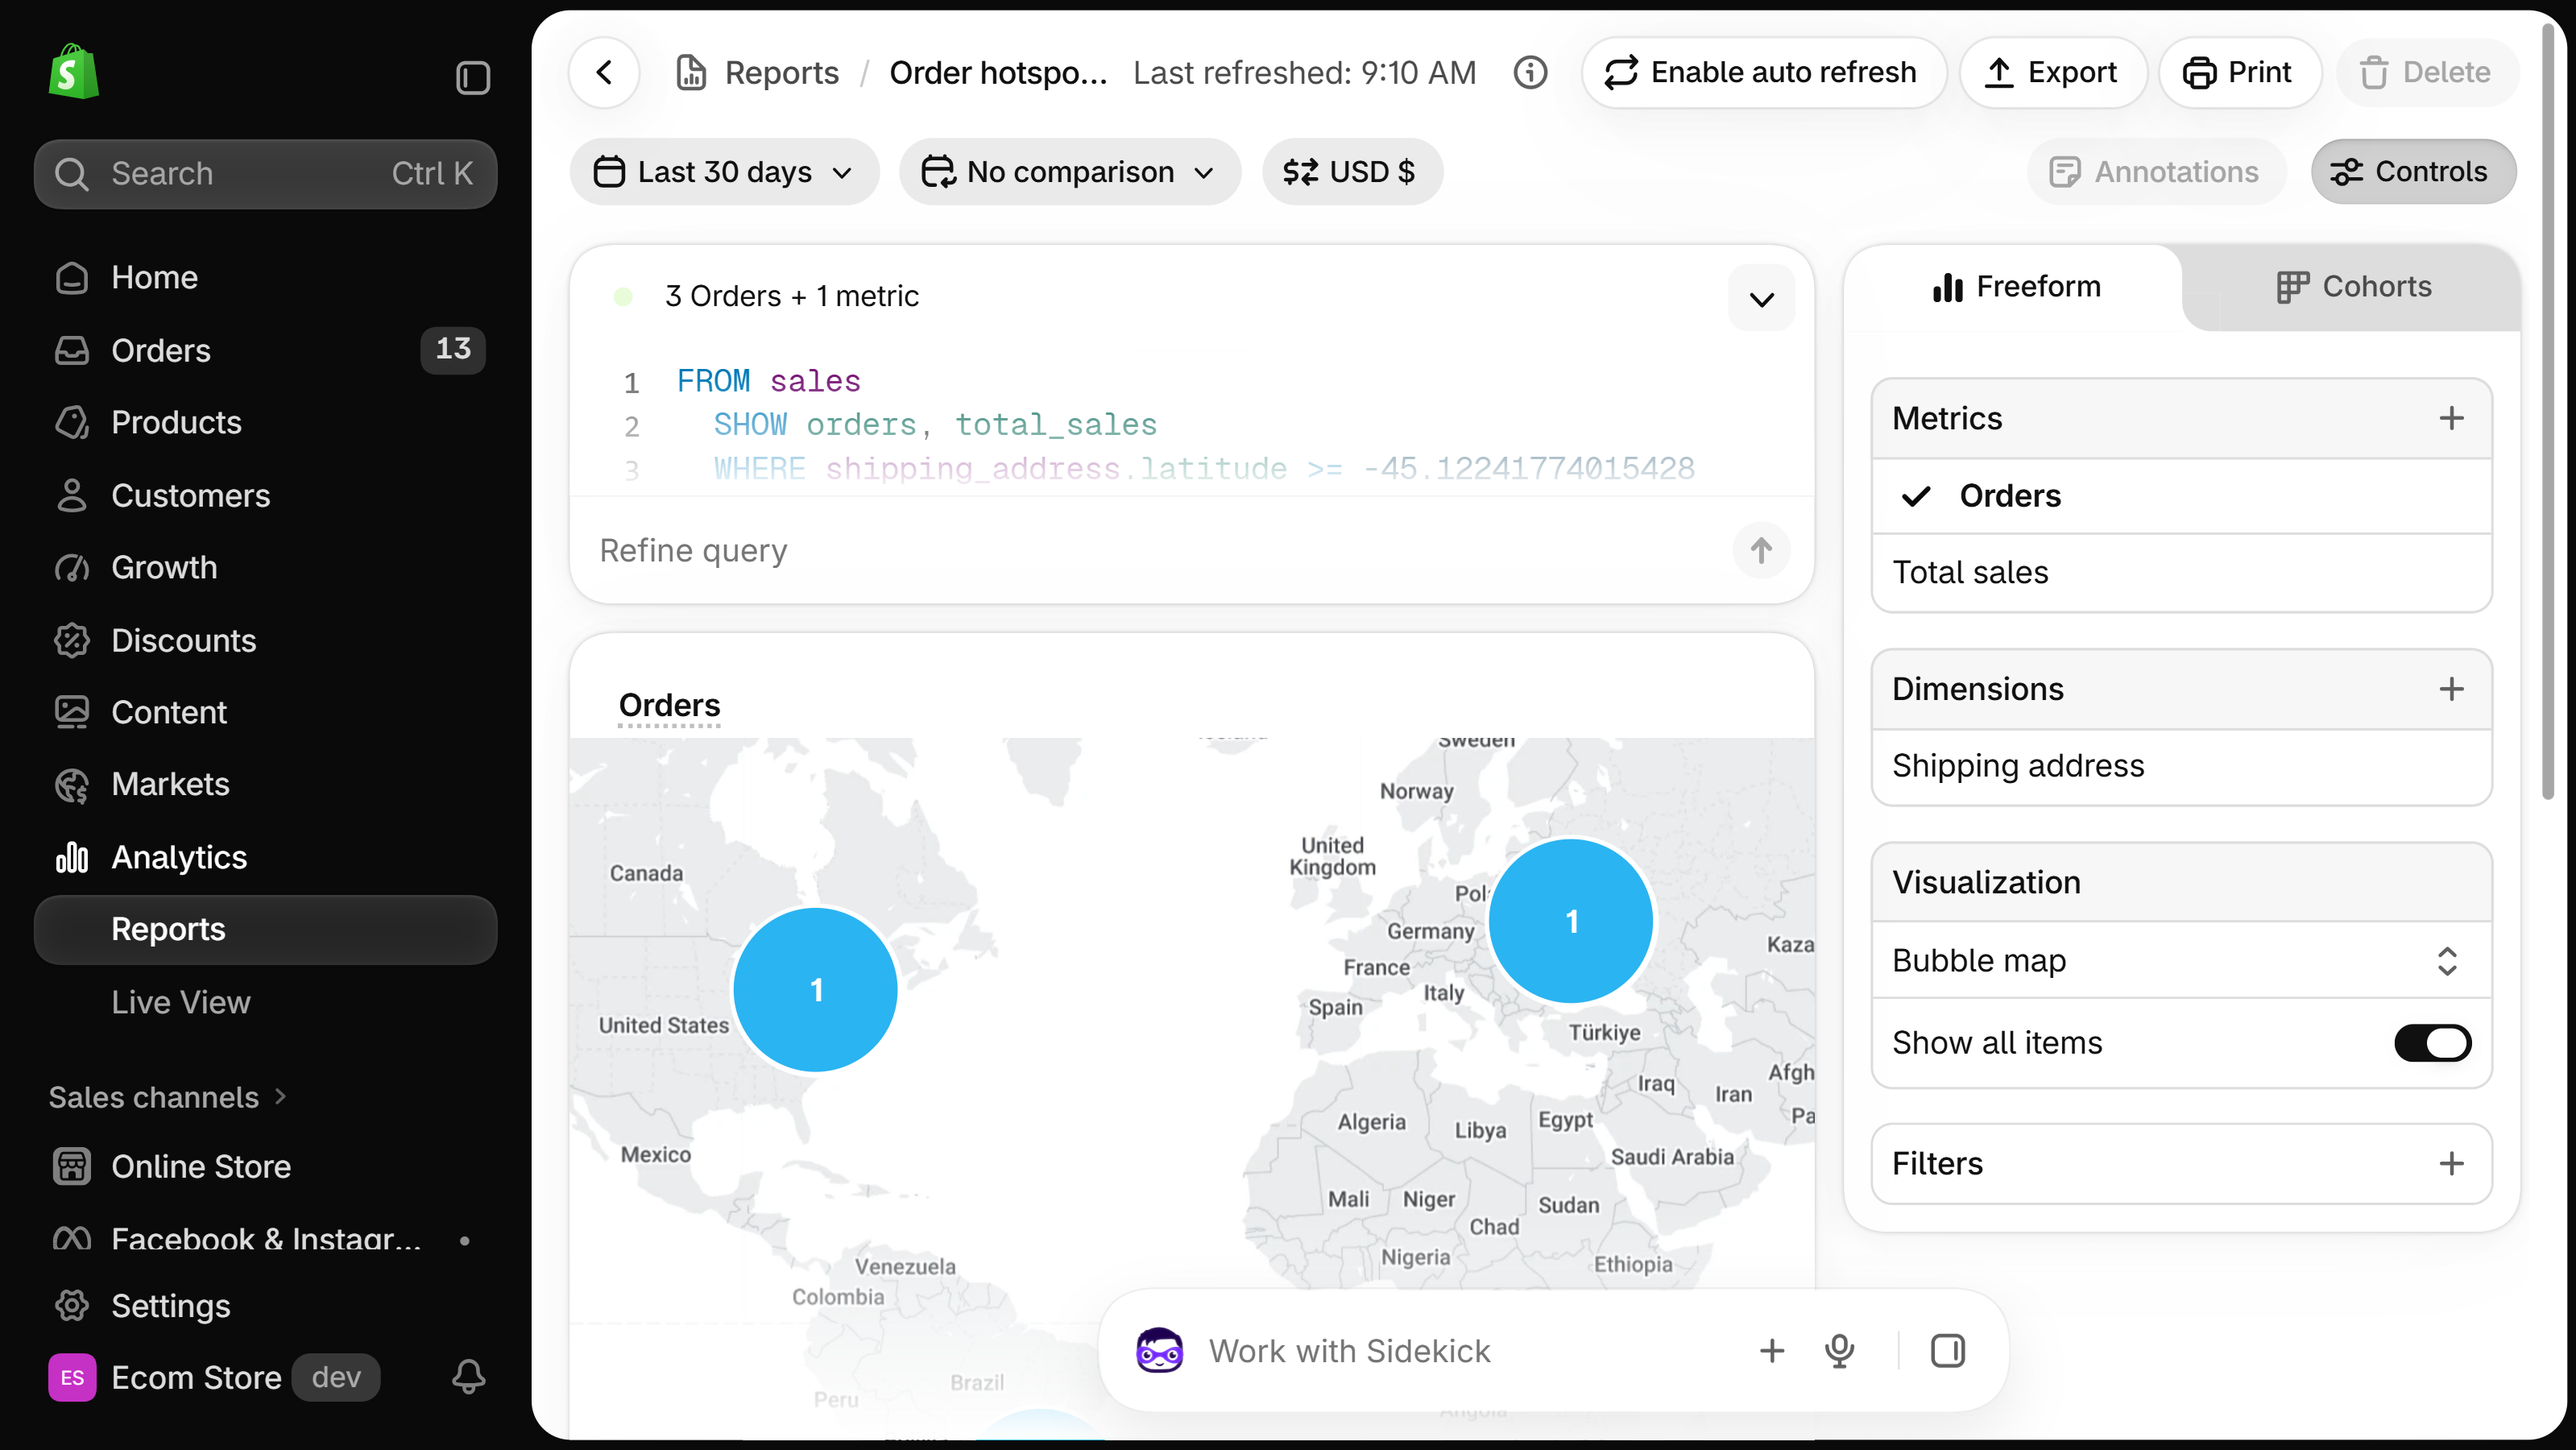Submit the refine query arrow

(x=1761, y=550)
